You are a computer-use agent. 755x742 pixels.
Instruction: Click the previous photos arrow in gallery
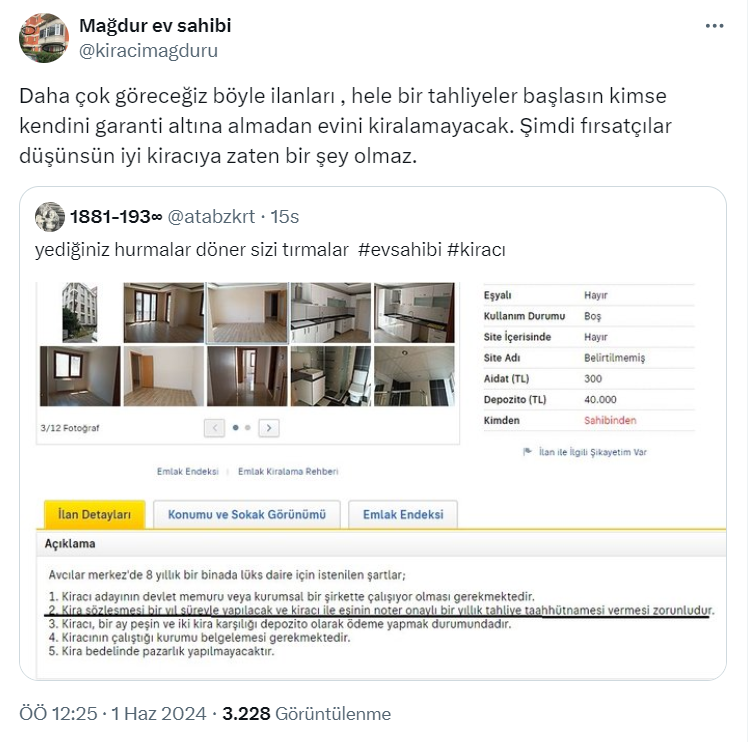(x=215, y=428)
